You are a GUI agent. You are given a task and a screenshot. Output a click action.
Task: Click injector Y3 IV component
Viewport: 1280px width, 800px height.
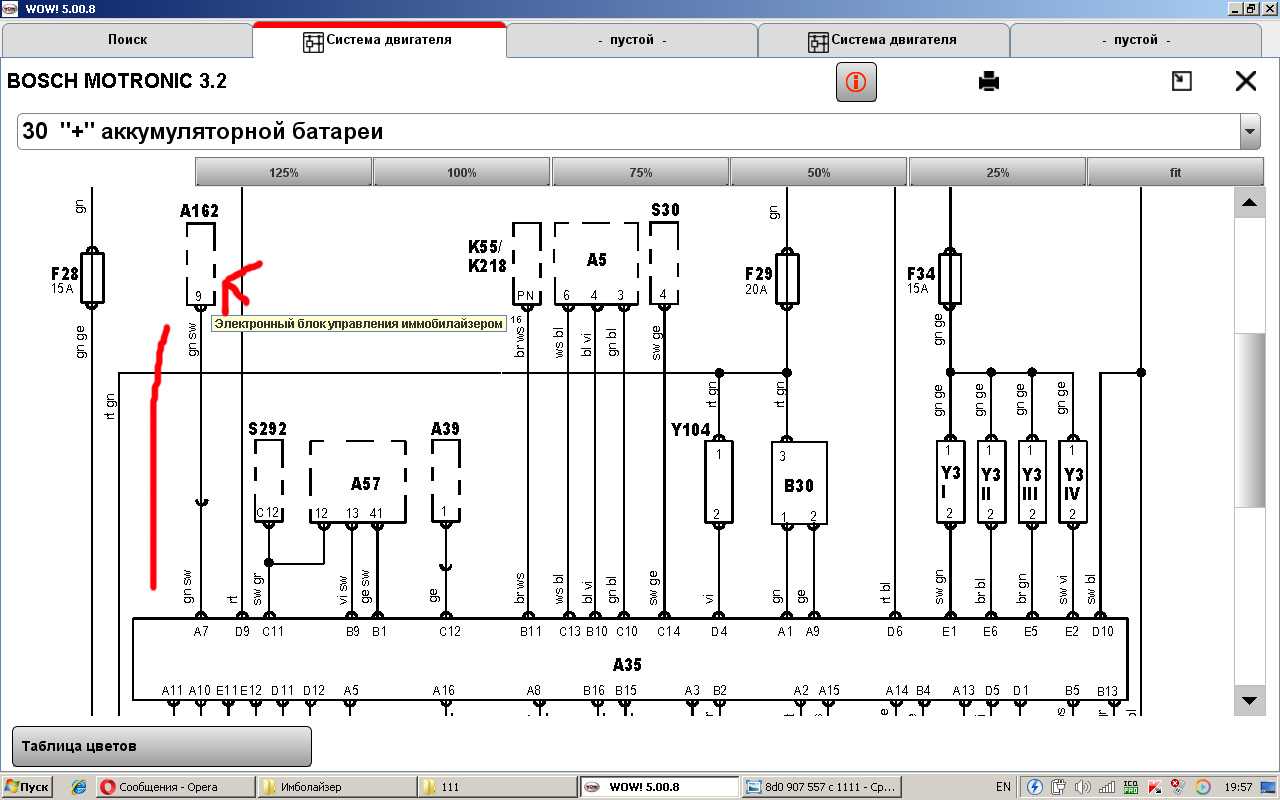(1073, 482)
